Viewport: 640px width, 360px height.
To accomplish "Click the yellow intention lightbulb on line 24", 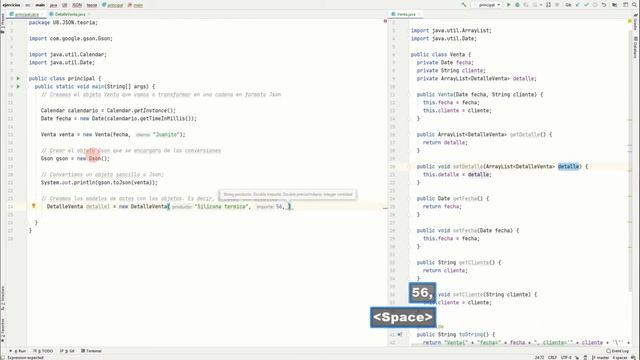I will 34,206.
